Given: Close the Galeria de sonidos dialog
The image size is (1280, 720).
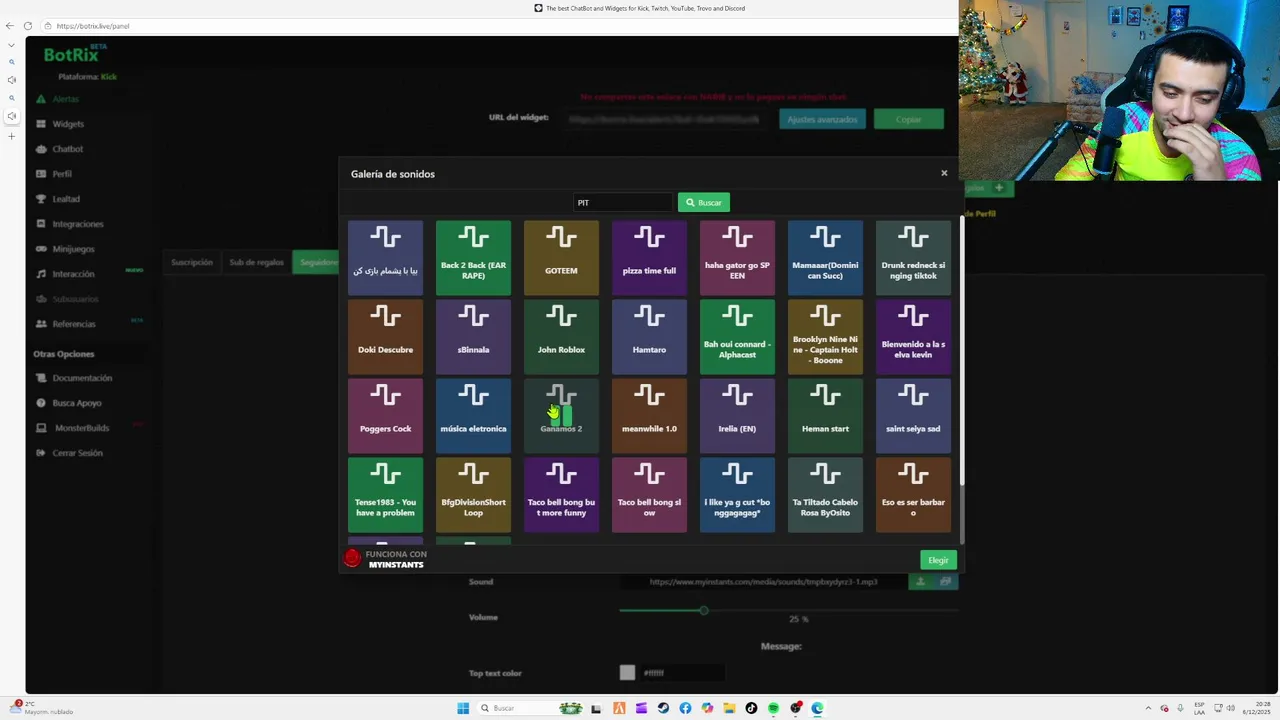Looking at the screenshot, I should pyautogui.click(x=944, y=173).
